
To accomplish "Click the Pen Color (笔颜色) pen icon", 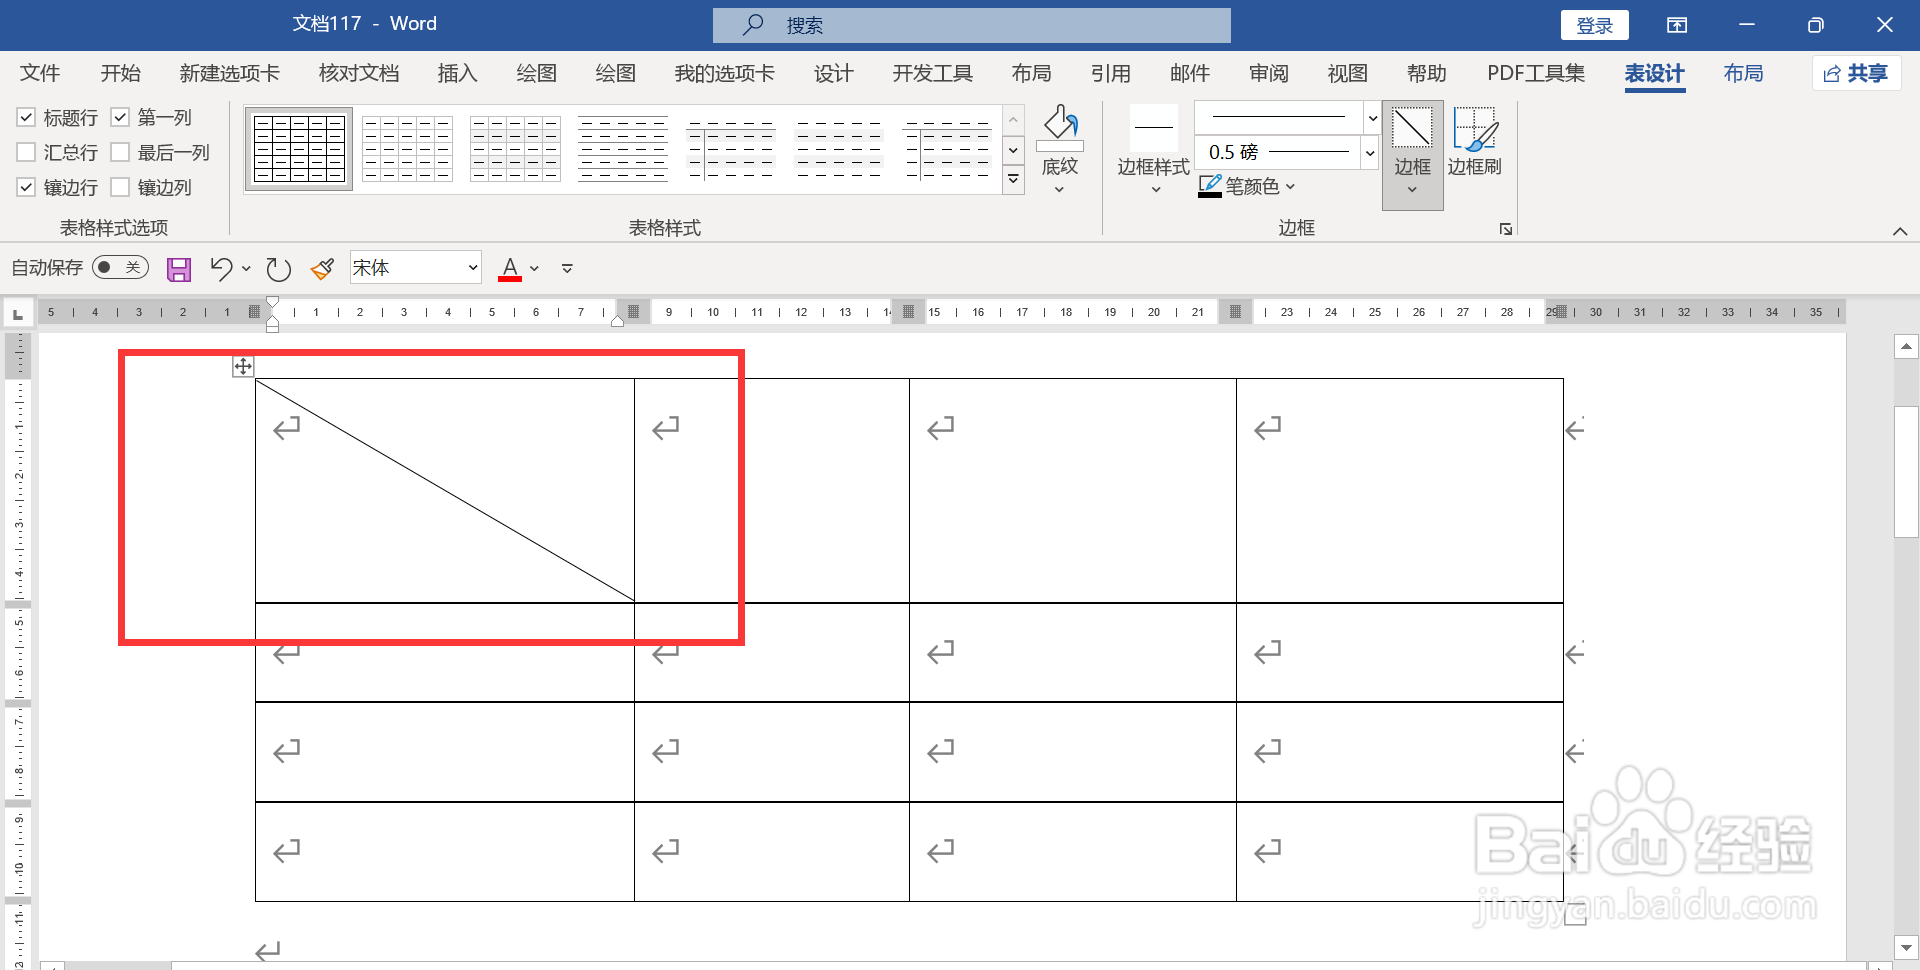I will point(1210,186).
